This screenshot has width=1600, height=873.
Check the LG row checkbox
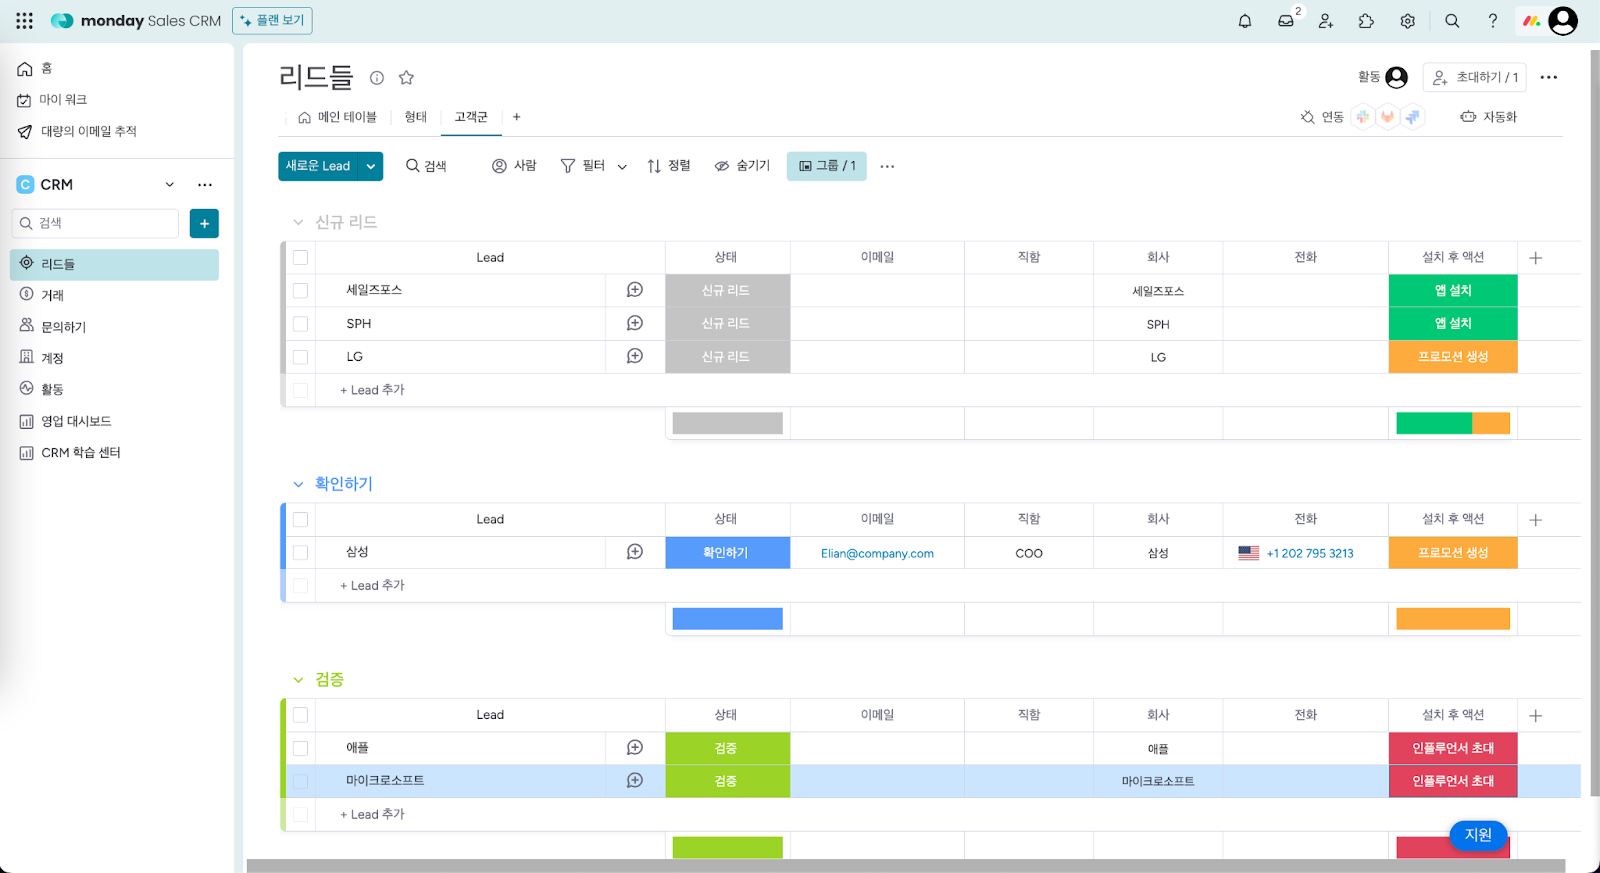tap(300, 356)
